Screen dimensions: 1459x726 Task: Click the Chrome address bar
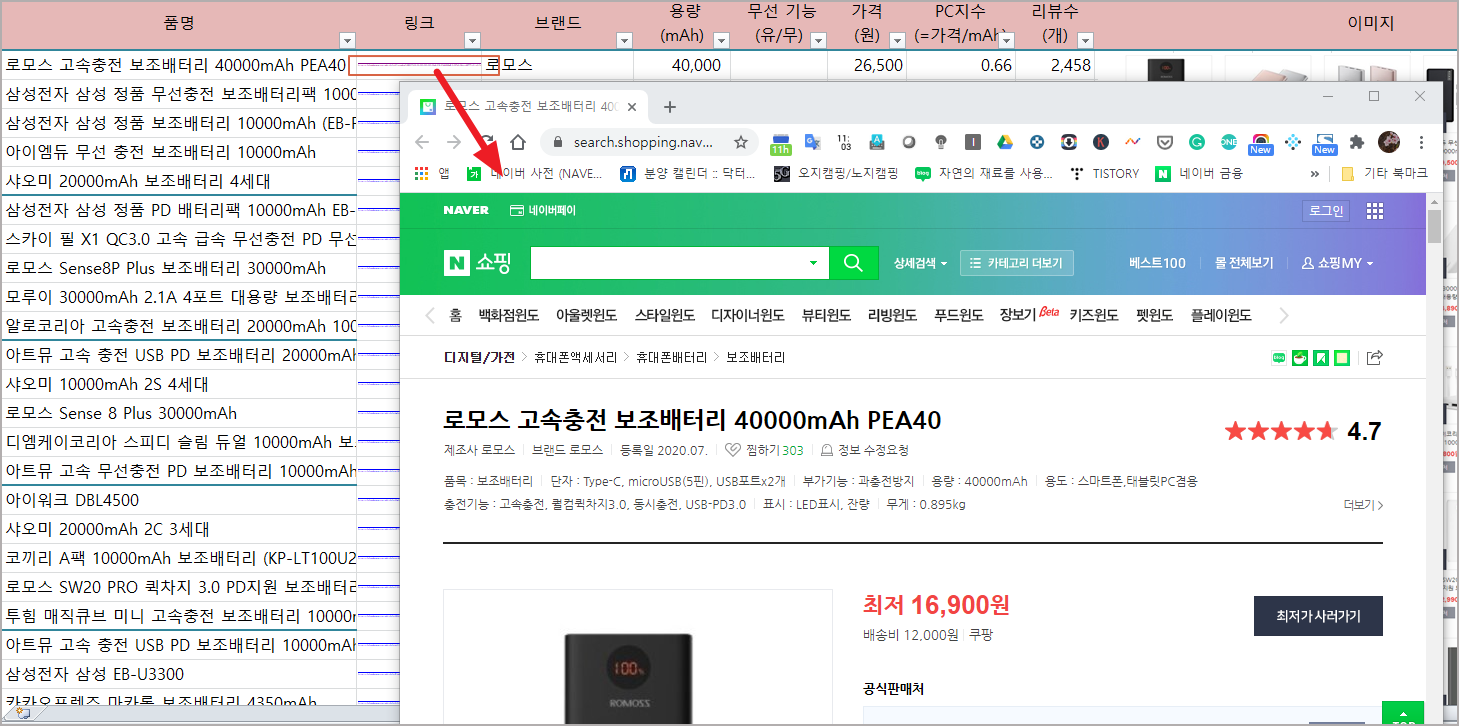[x=650, y=142]
